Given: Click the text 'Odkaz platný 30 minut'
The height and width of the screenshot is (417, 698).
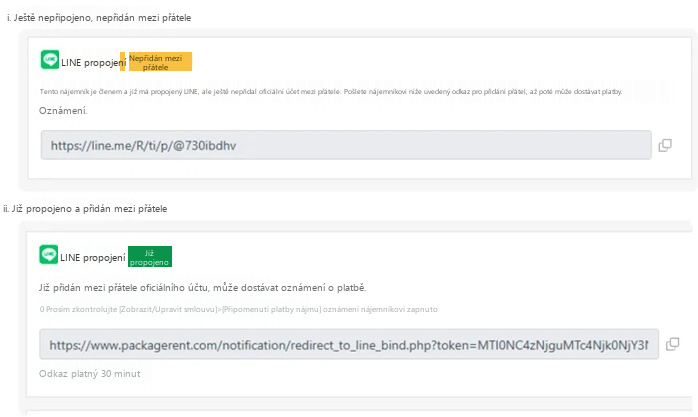Looking at the screenshot, I should click(x=89, y=374).
